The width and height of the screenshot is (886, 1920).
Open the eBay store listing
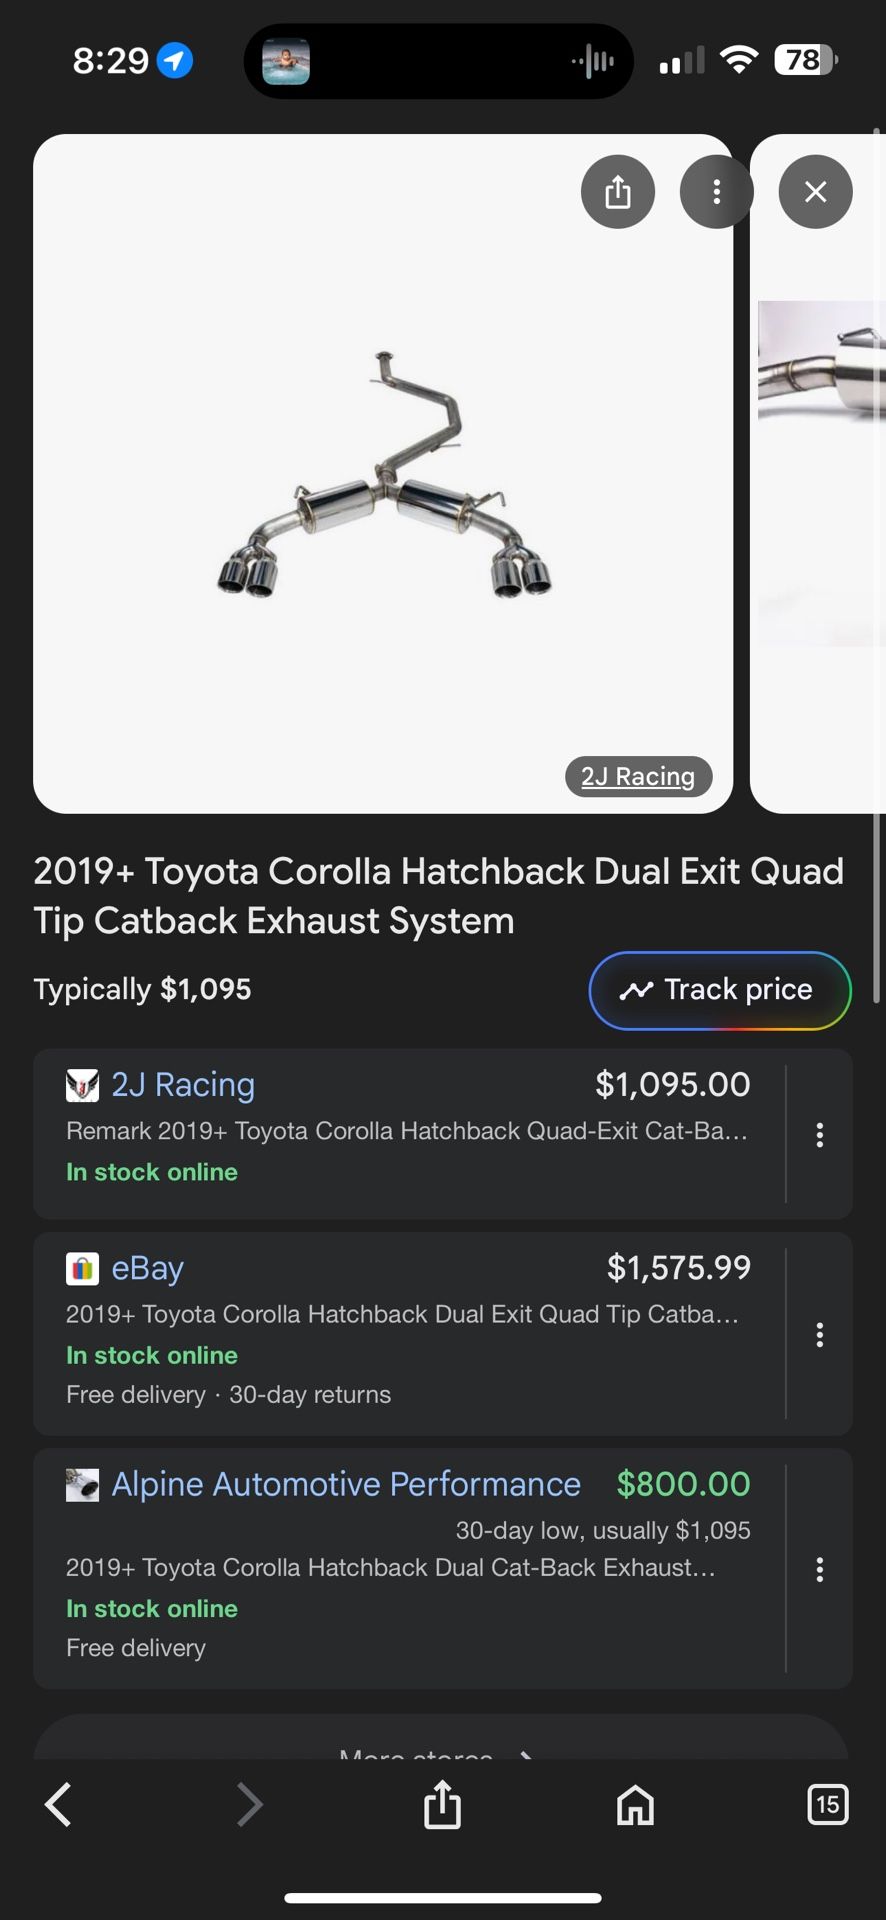(147, 1268)
